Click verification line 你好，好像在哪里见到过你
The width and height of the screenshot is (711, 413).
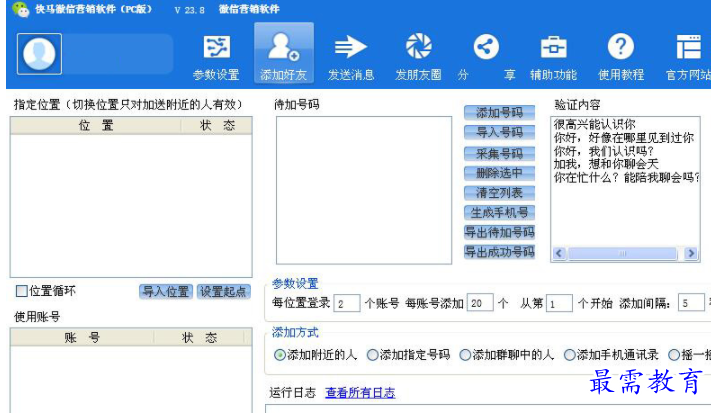point(624,138)
